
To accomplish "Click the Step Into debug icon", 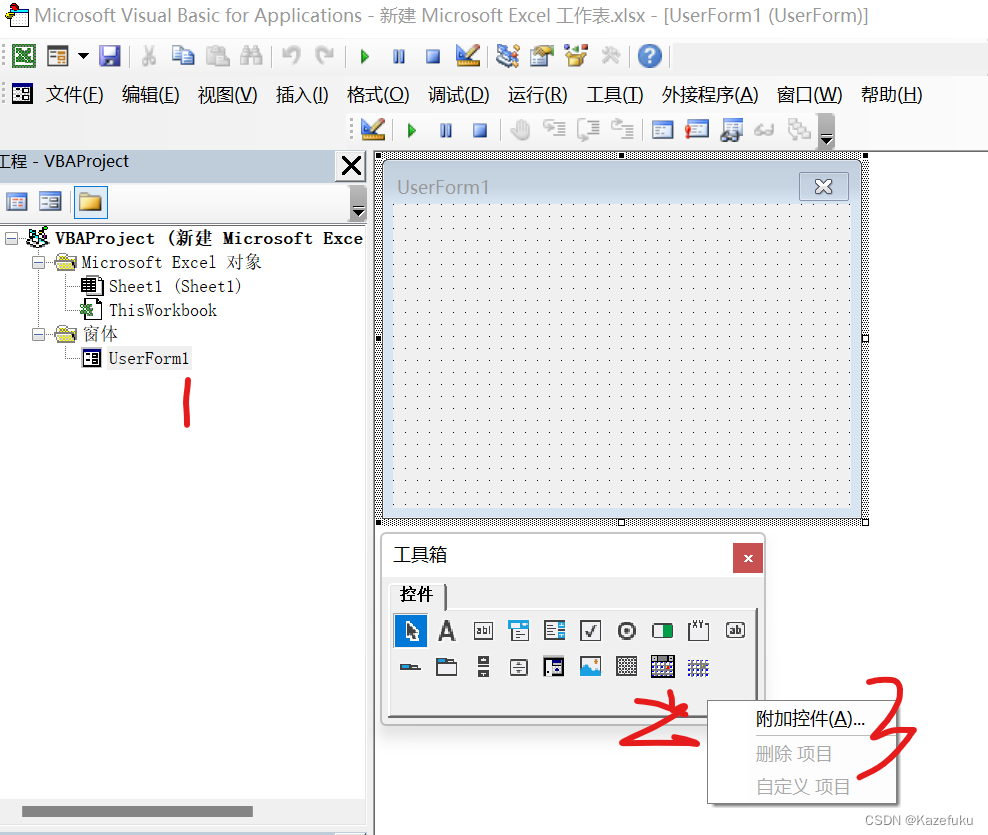I will (x=554, y=130).
